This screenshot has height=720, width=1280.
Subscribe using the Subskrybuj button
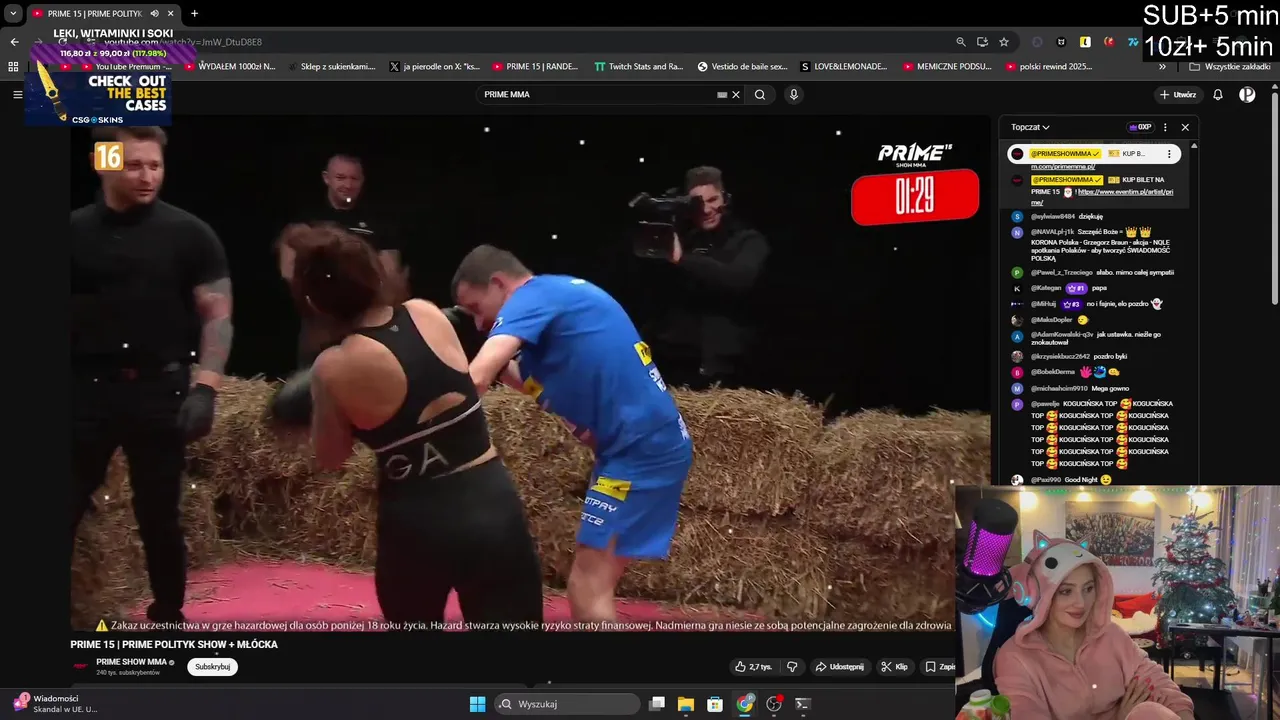[212, 666]
